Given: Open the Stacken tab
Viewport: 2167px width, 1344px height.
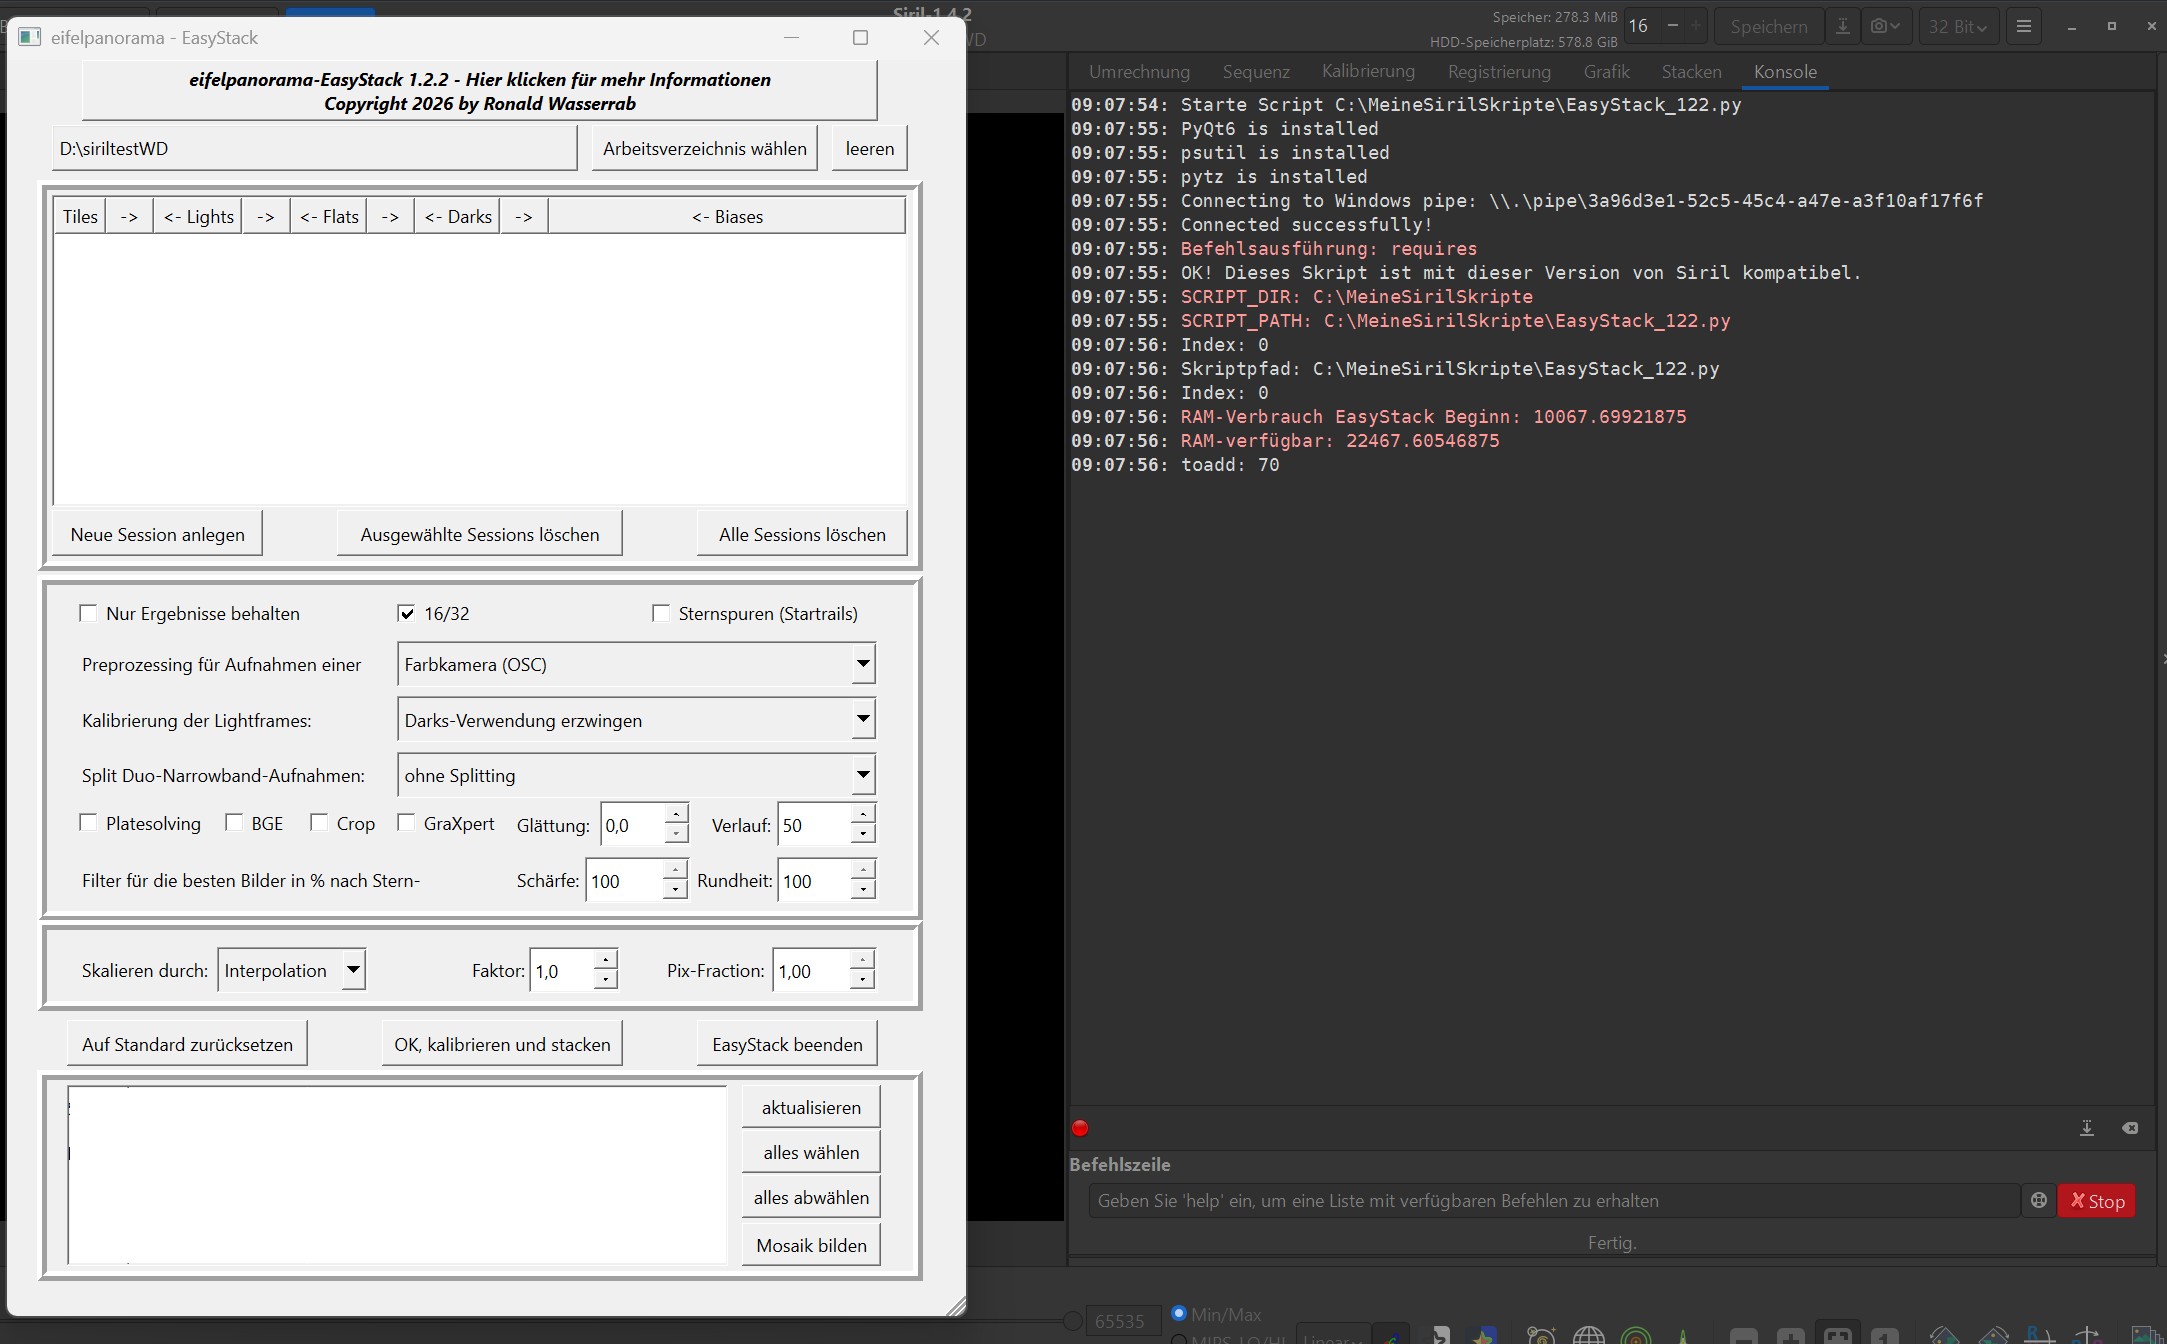Looking at the screenshot, I should 1691,72.
